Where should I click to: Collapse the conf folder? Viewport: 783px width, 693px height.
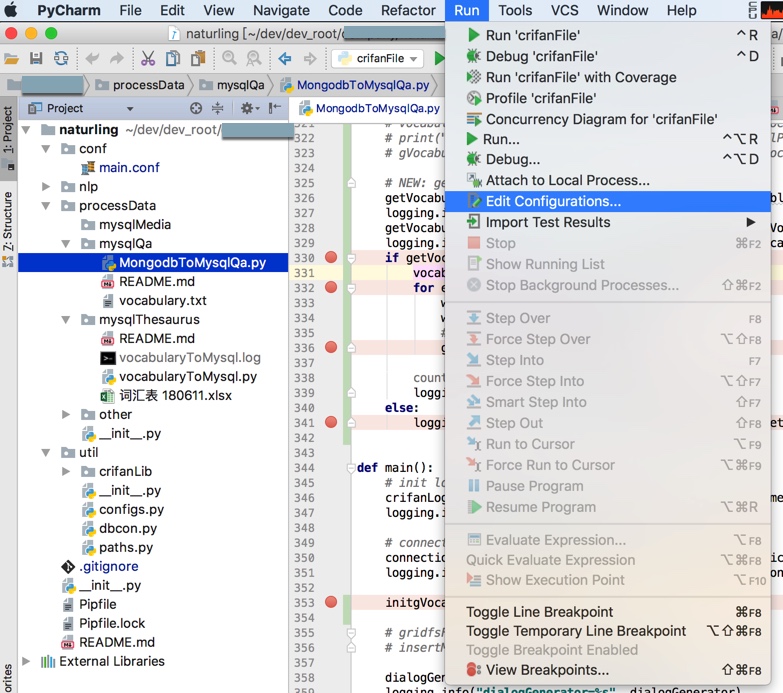46,149
